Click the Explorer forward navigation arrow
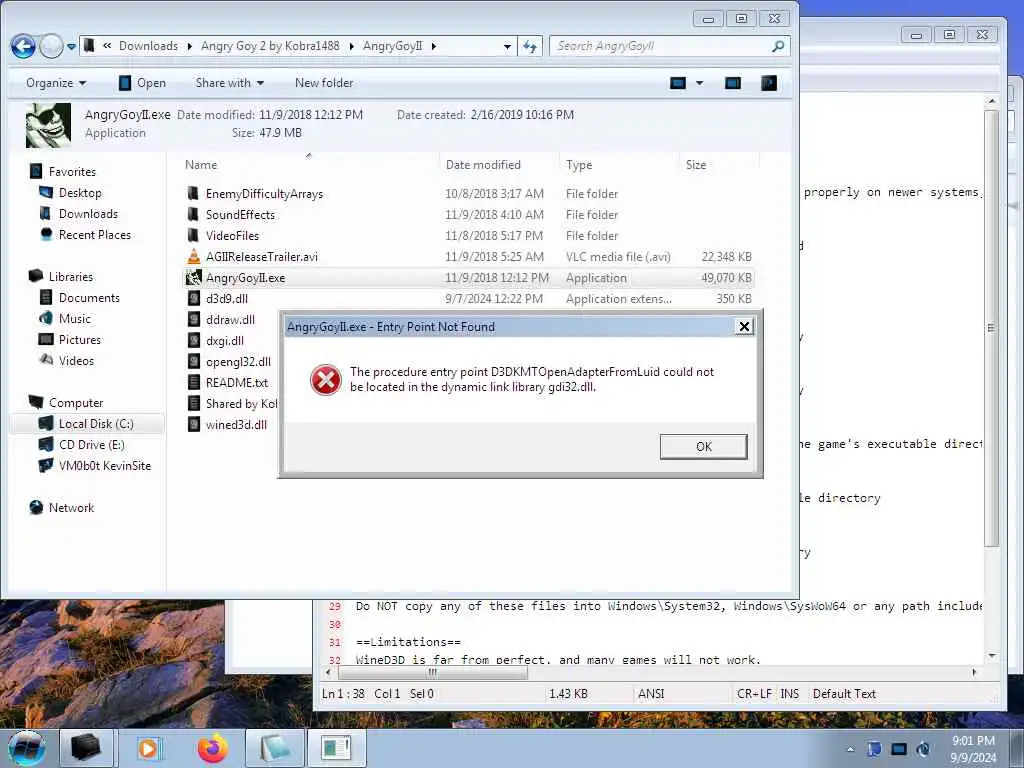This screenshot has height=768, width=1024. tap(51, 46)
